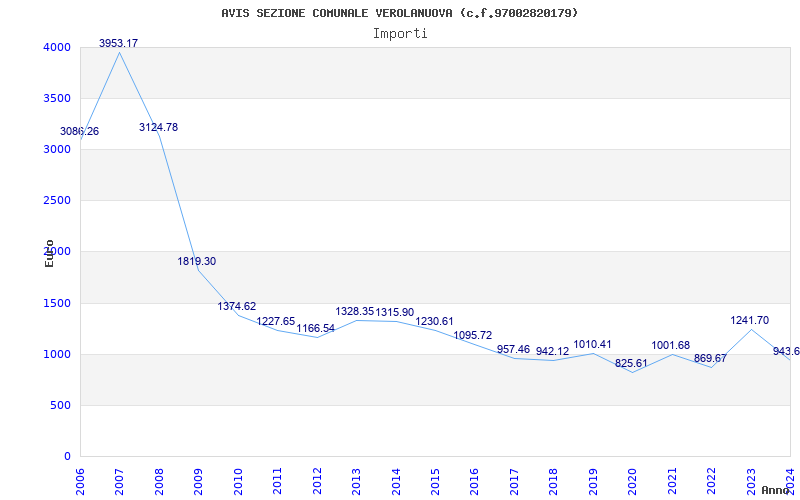The height and width of the screenshot is (500, 800).
Task: Click the year 2023 axis label
Action: pyautogui.click(x=751, y=481)
